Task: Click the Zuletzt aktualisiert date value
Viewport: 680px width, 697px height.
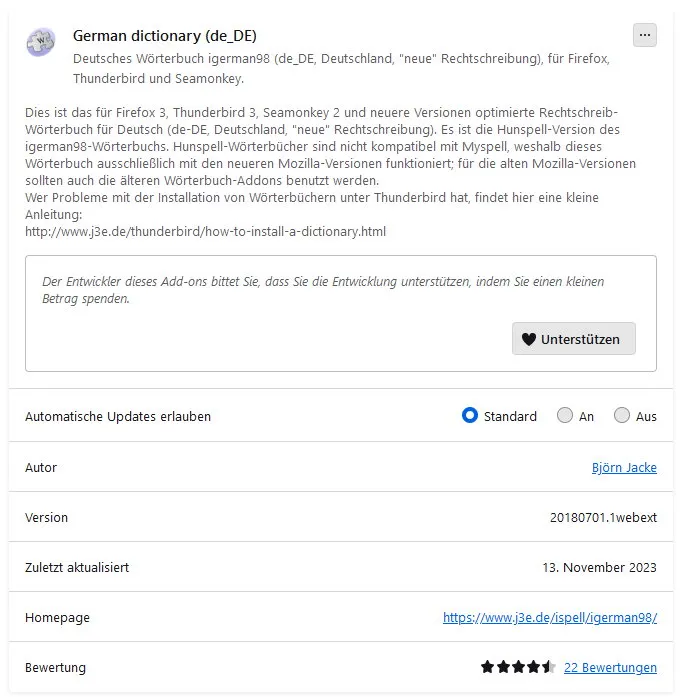Action: (599, 567)
